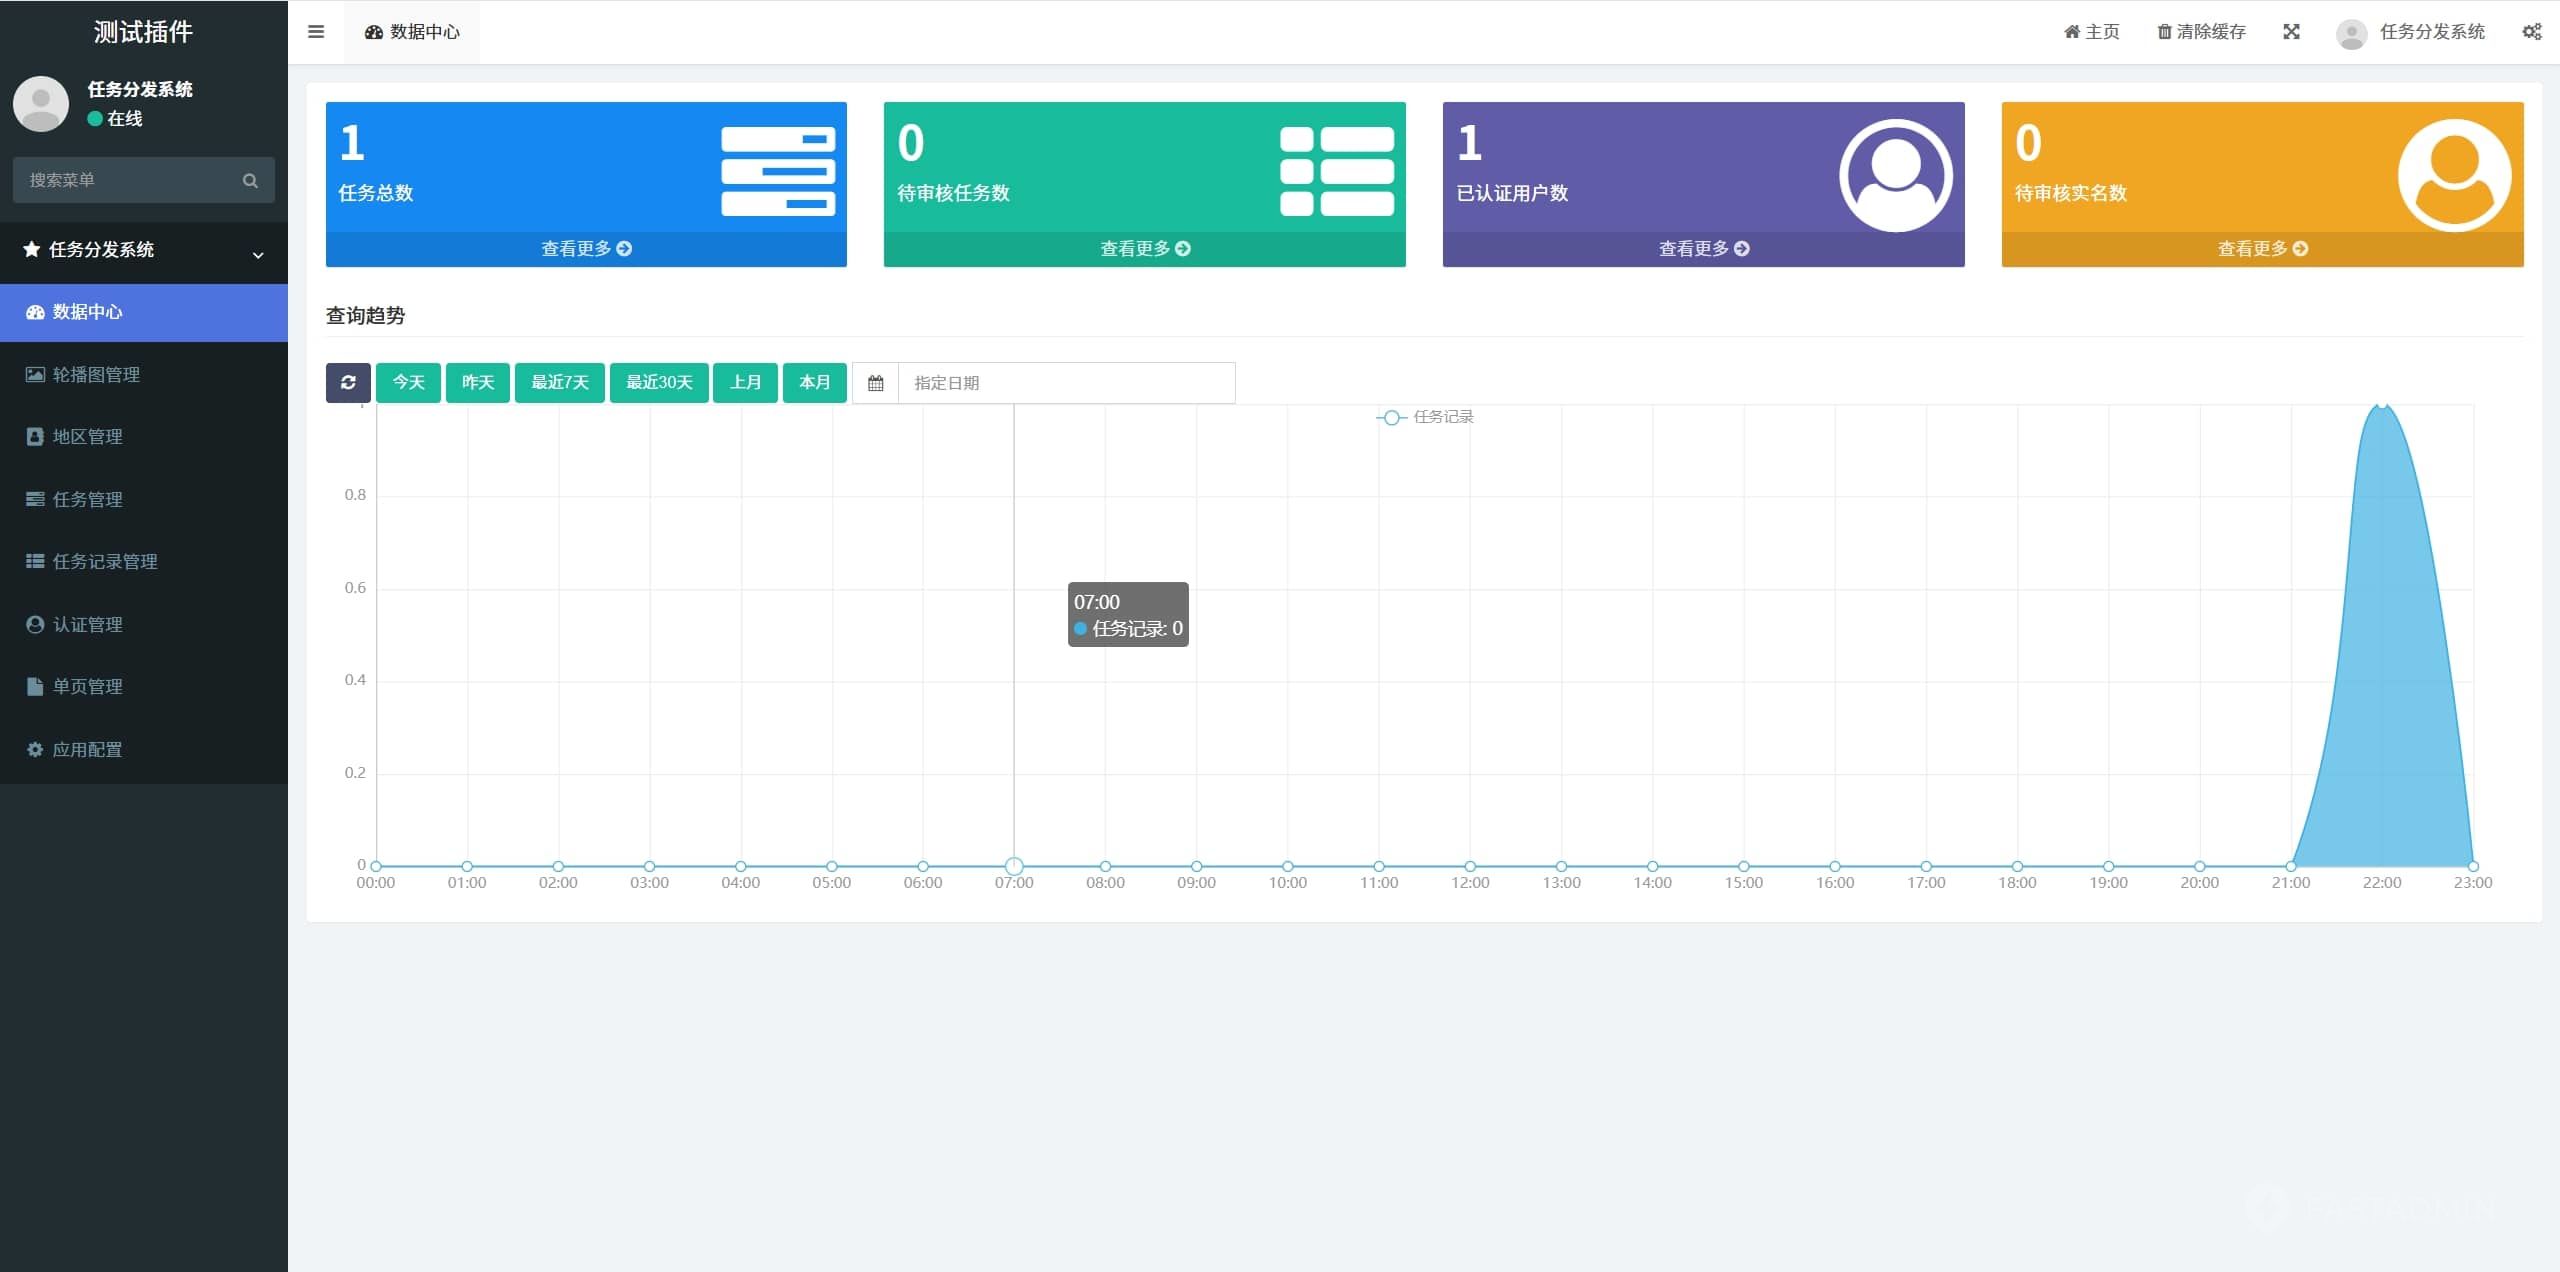Select 任务记录管理 sidebar item
2560x1272 pixels.
[x=104, y=562]
